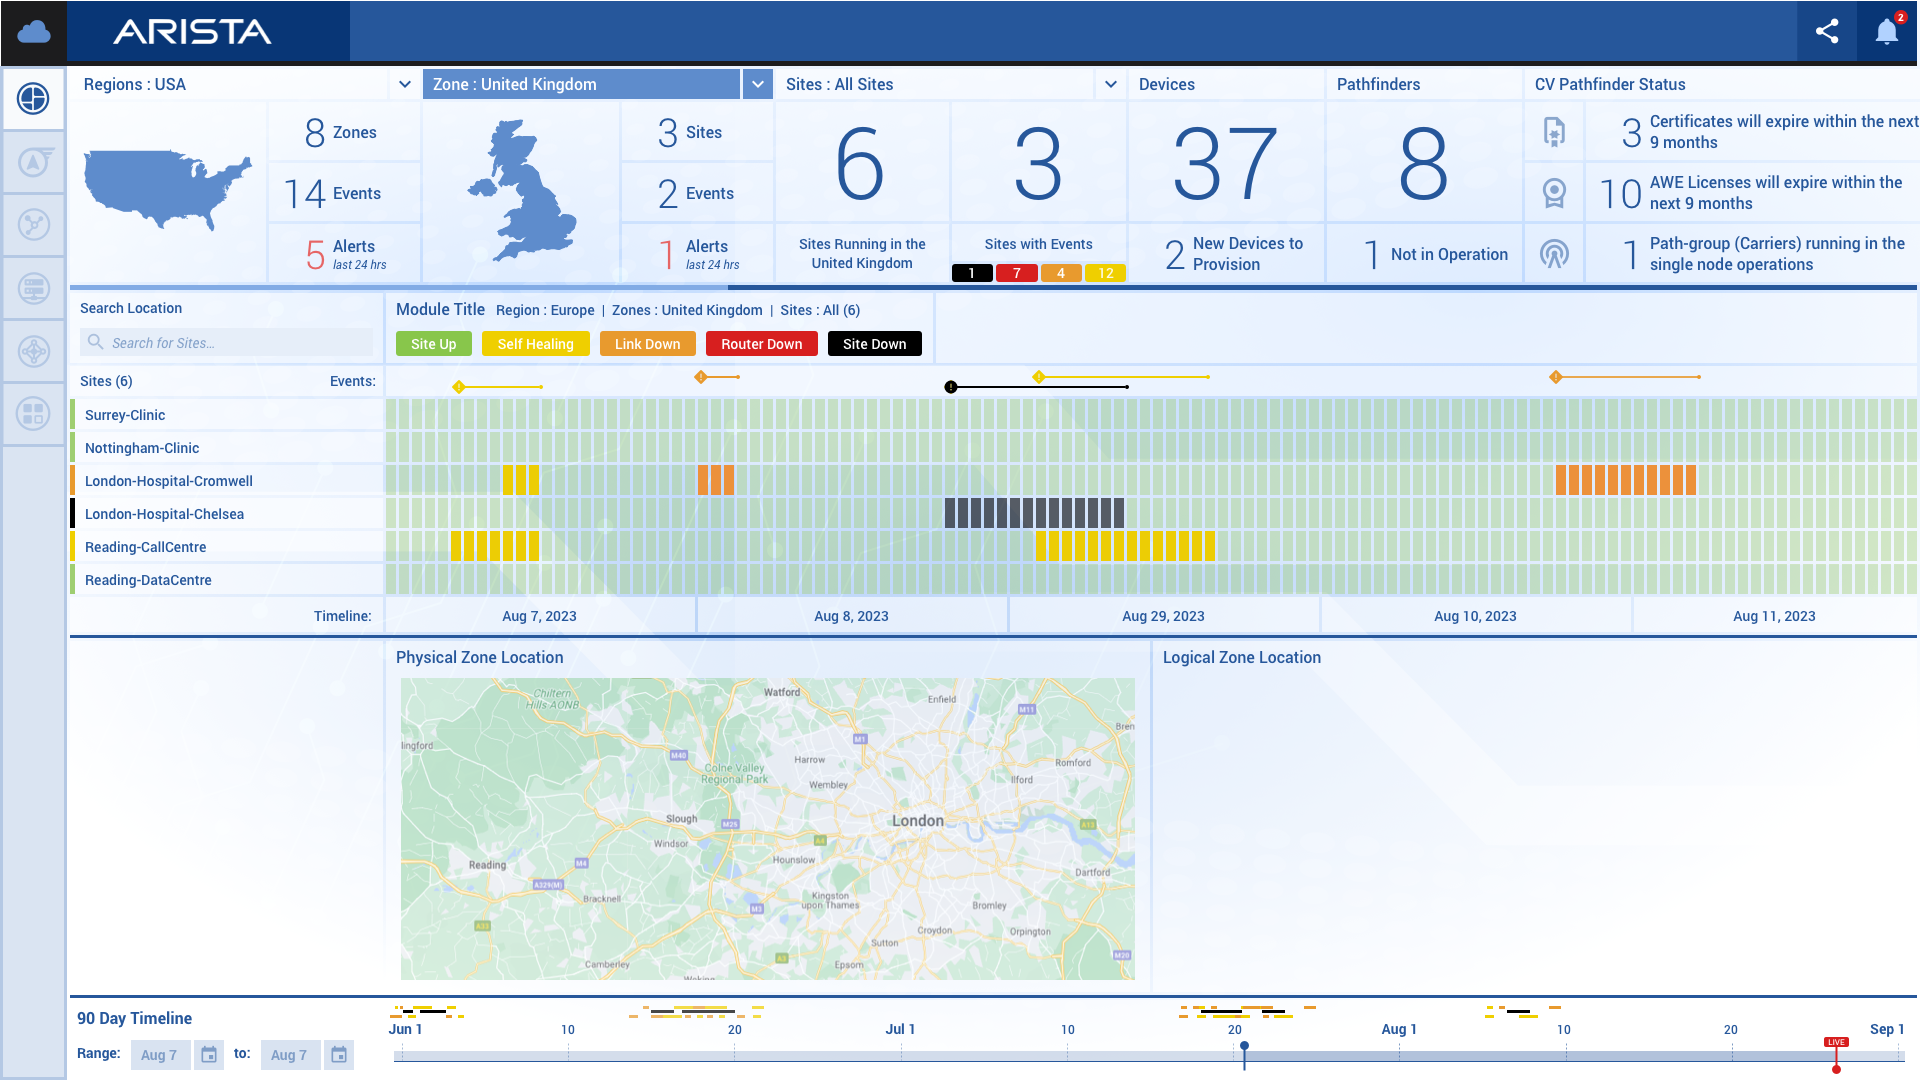Click the certificates status icon
Screen dimensions: 1920x1080
click(x=1554, y=132)
